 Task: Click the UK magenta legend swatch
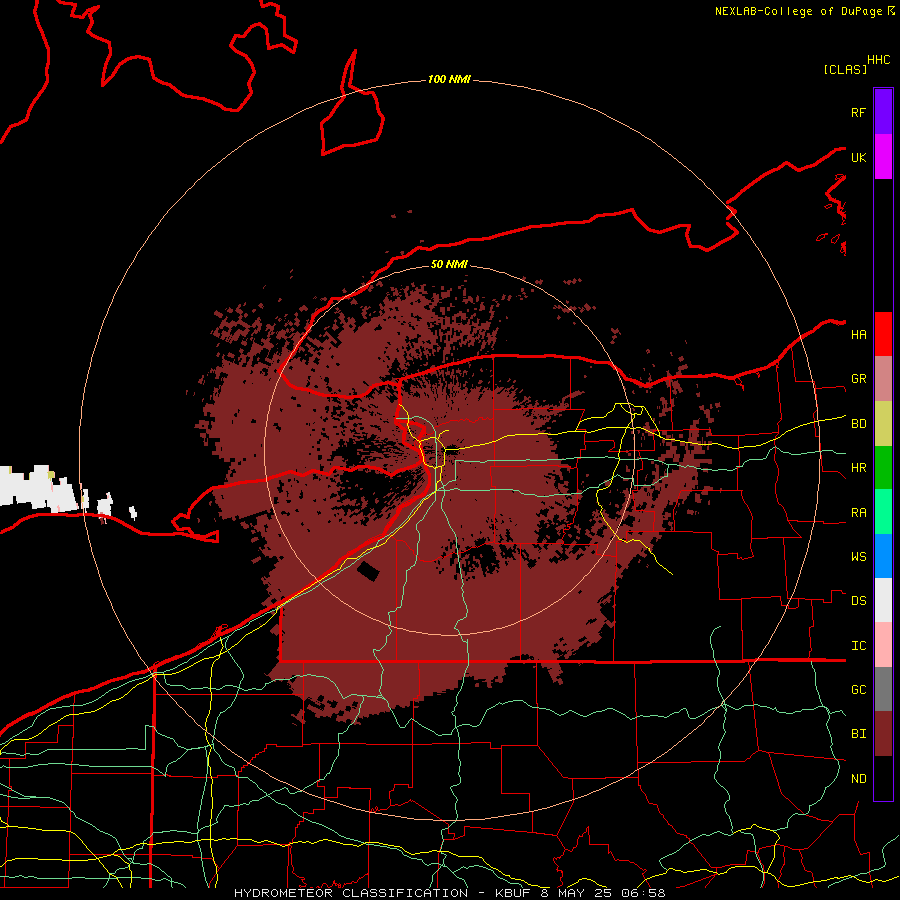pyautogui.click(x=883, y=157)
